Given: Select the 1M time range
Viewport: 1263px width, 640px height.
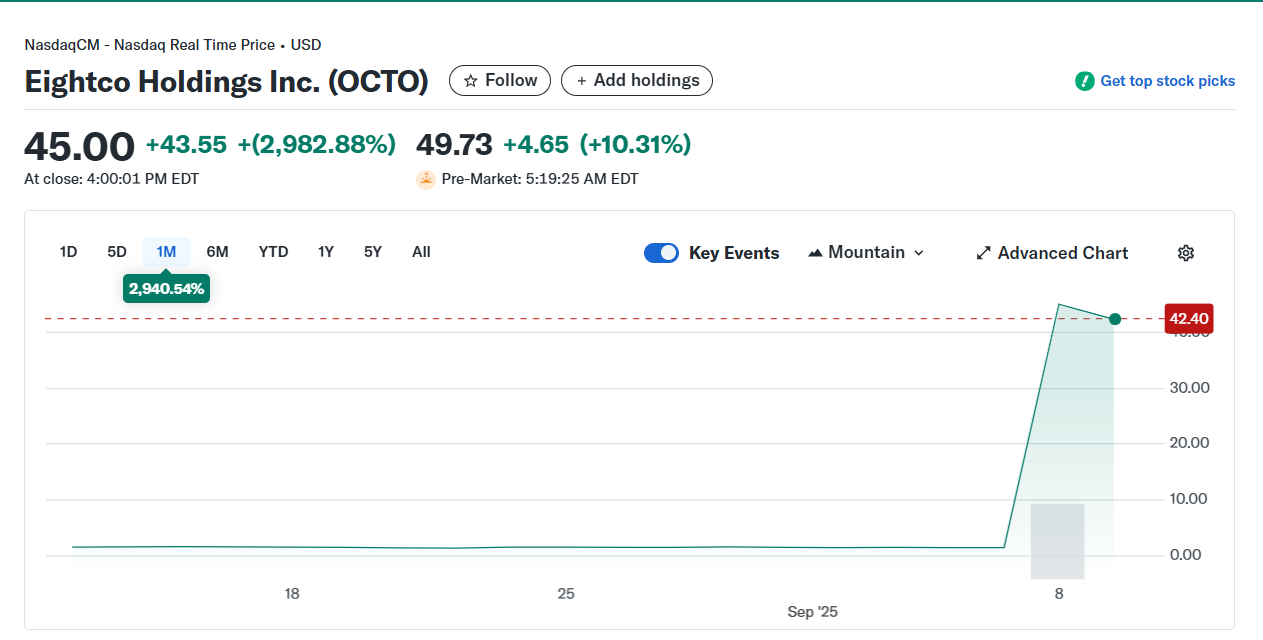Looking at the screenshot, I should [x=166, y=252].
